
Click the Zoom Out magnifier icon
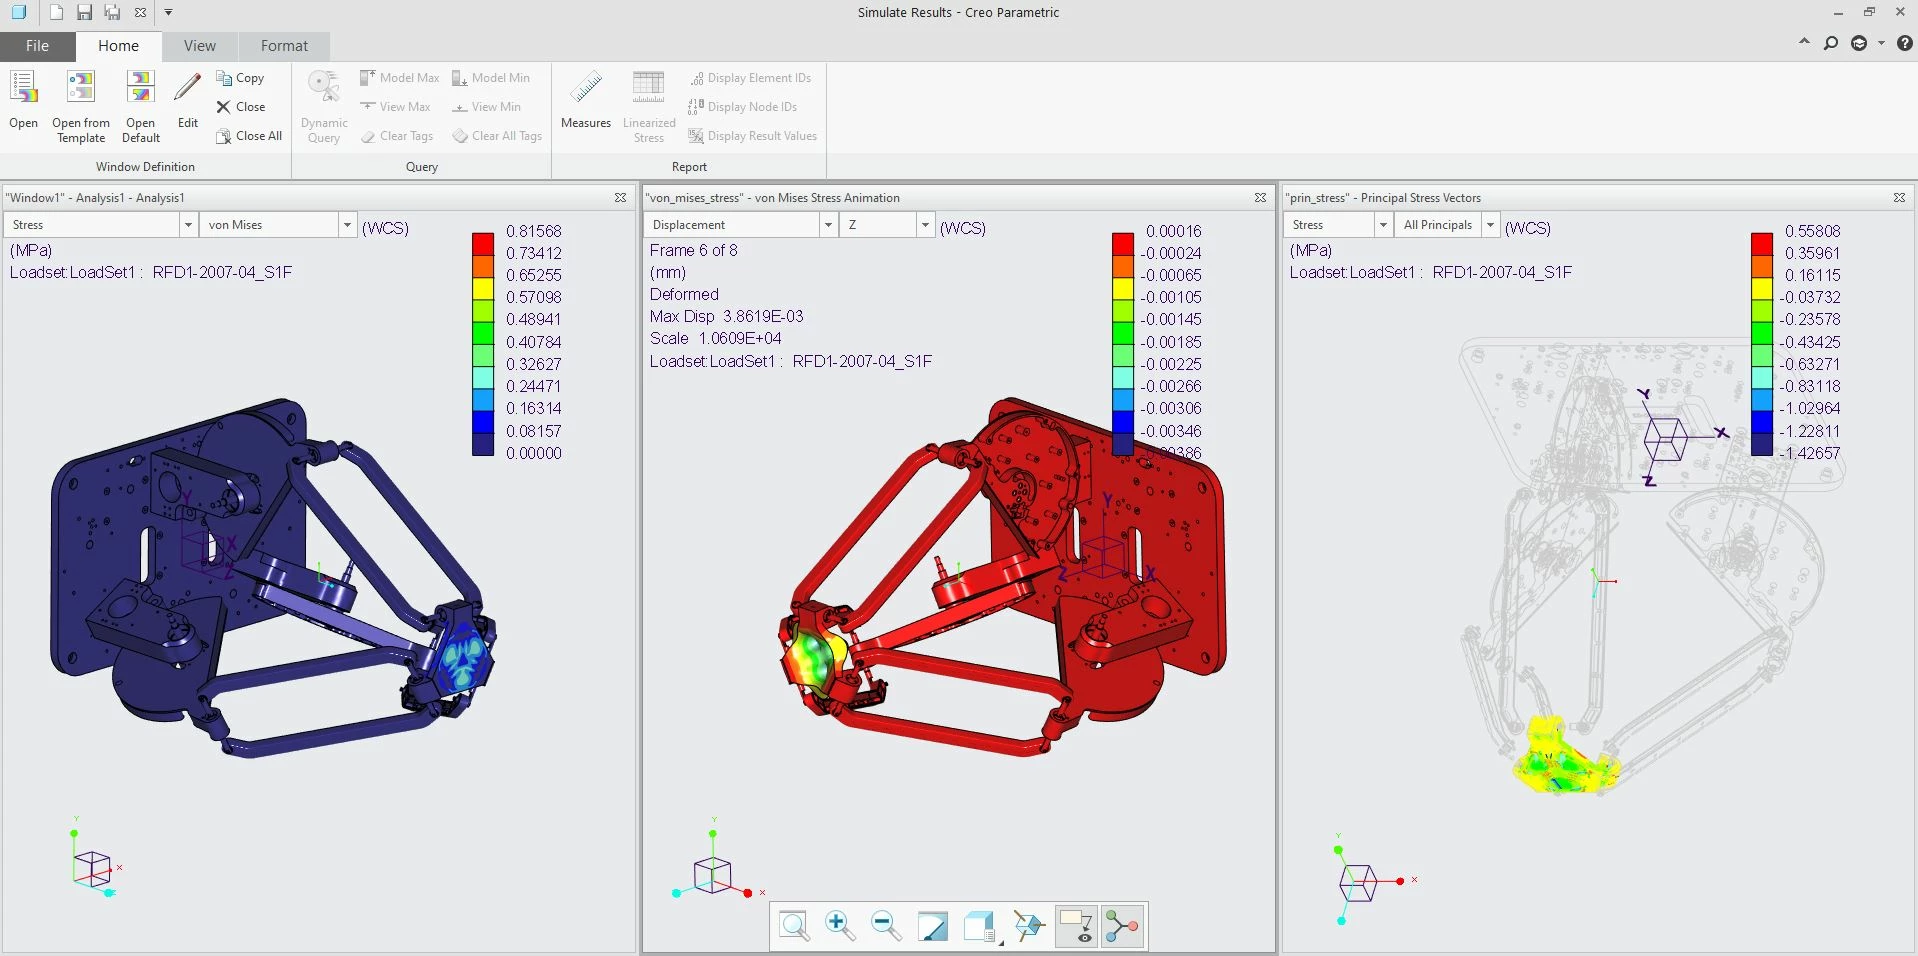(886, 926)
